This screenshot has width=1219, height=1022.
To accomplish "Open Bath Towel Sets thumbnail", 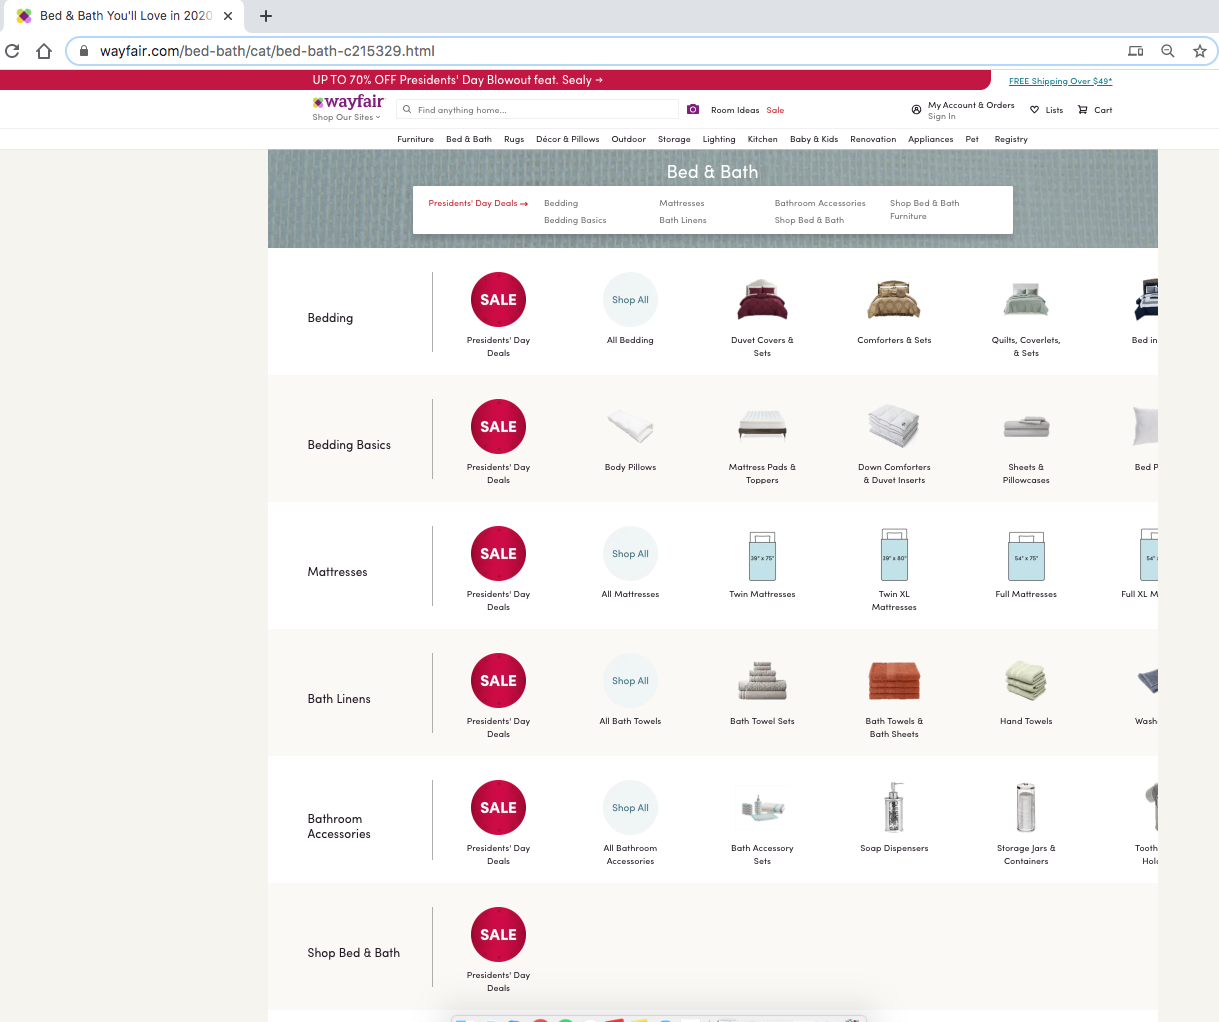I will (762, 681).
